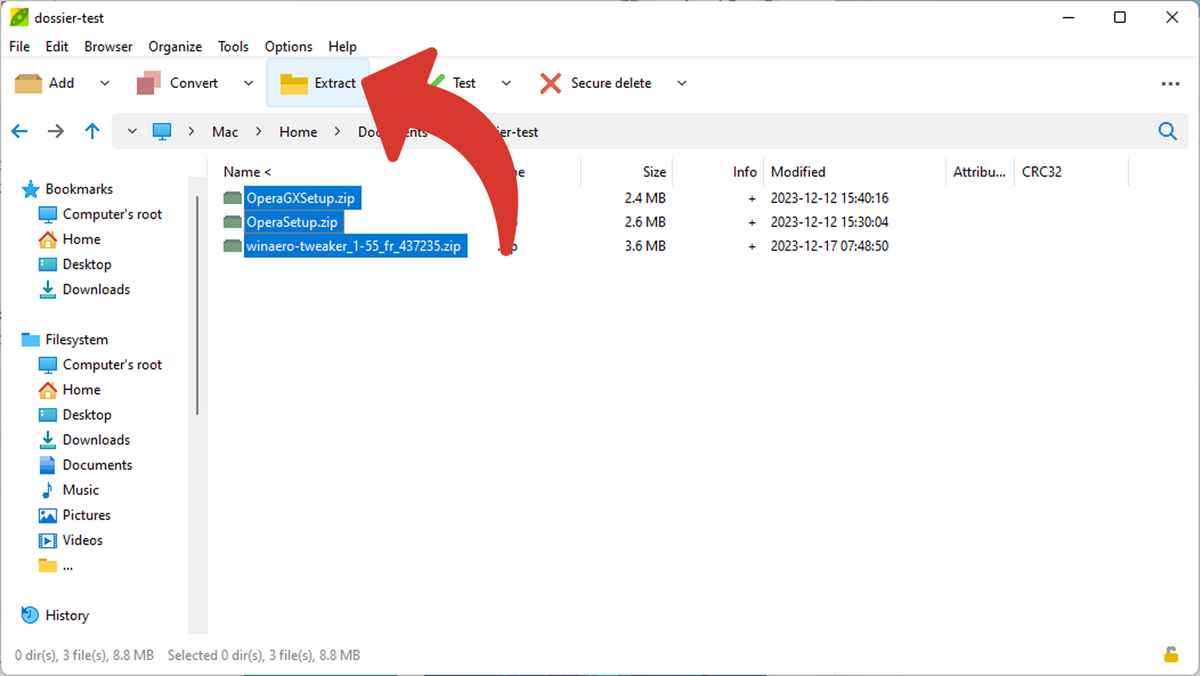Click the computer icon in address bar
Viewport: 1200px width, 676px height.
[x=162, y=131]
